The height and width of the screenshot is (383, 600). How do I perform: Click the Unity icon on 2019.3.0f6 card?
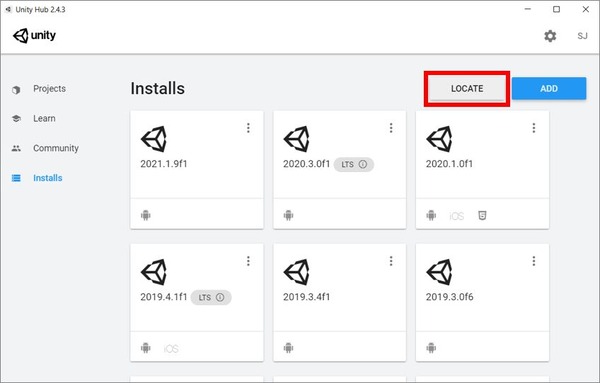[439, 272]
